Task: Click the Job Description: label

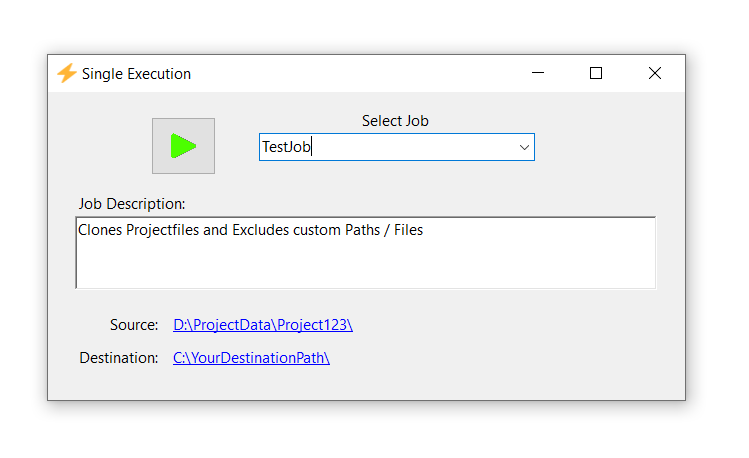Action: tap(132, 204)
